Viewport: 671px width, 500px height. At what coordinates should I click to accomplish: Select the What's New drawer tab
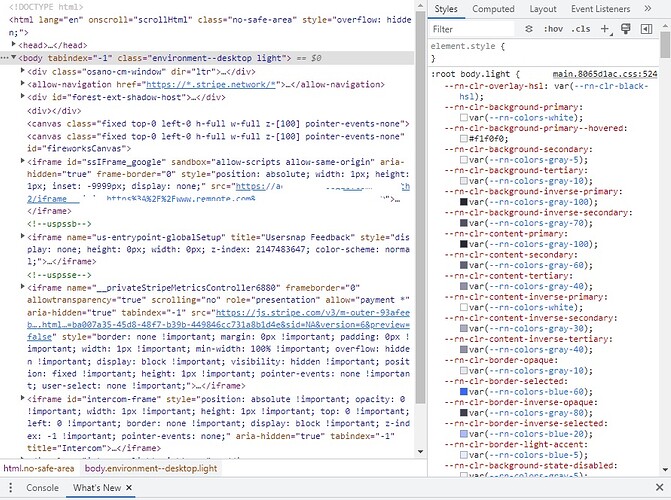[x=97, y=488]
